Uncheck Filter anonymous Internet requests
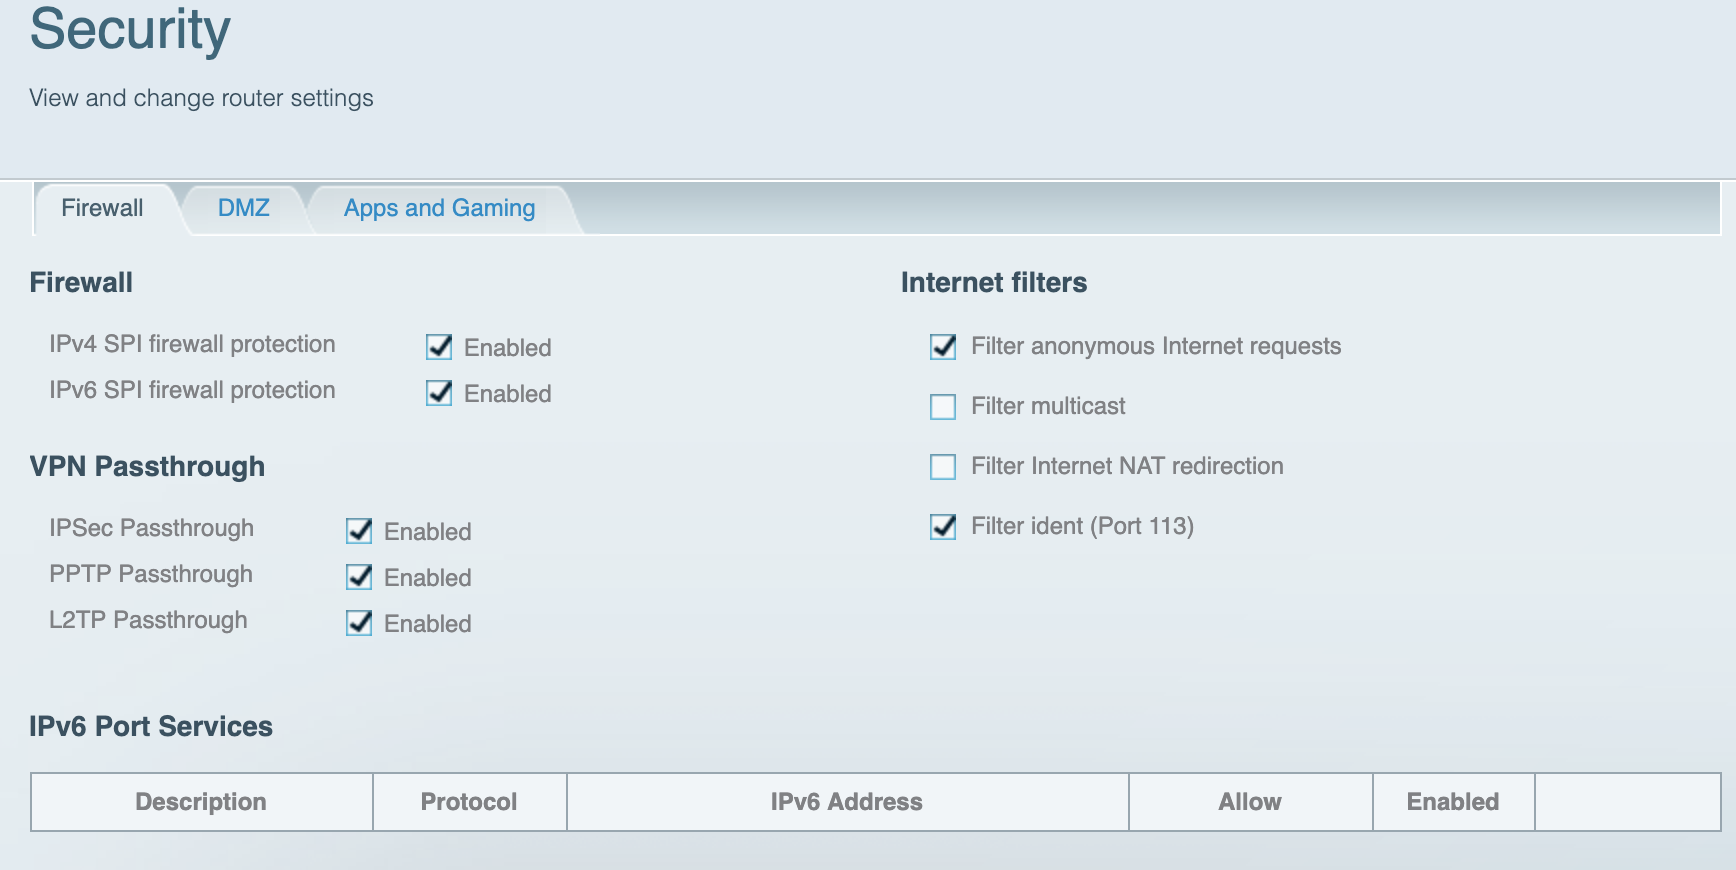The width and height of the screenshot is (1736, 870). pyautogui.click(x=943, y=346)
